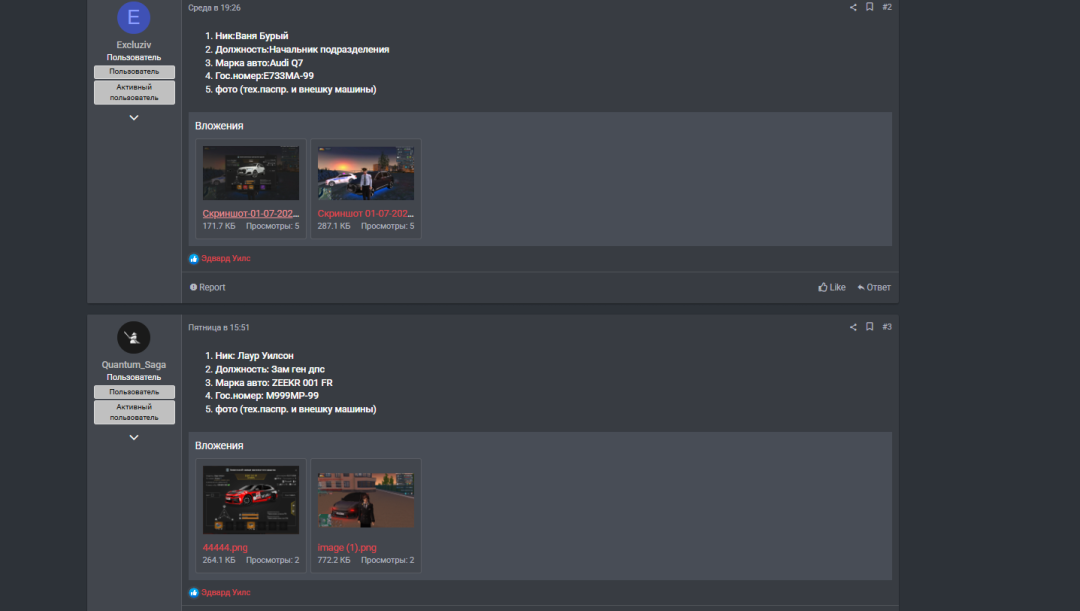Image resolution: width=1080 pixels, height=611 pixels.
Task: Click the reply arrow Ответ on post #2
Action: click(x=873, y=287)
